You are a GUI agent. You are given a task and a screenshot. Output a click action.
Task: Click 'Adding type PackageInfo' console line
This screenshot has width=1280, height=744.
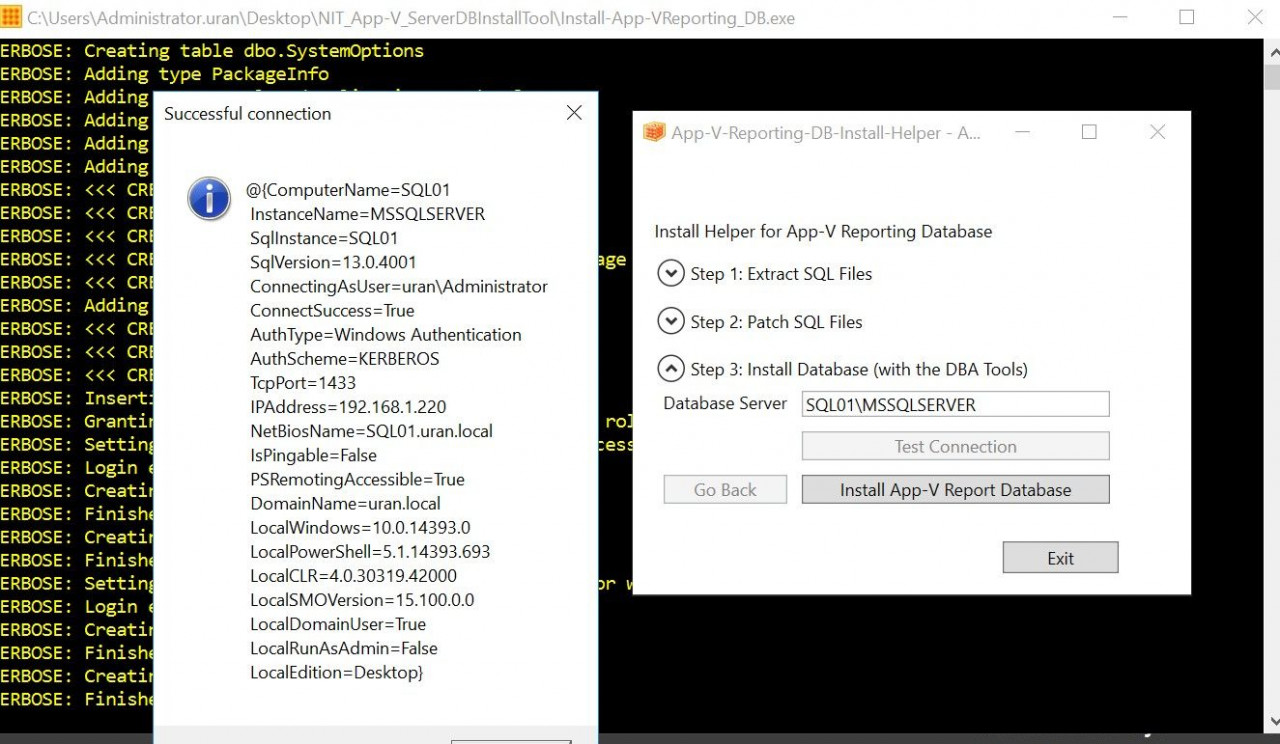pyautogui.click(x=206, y=73)
